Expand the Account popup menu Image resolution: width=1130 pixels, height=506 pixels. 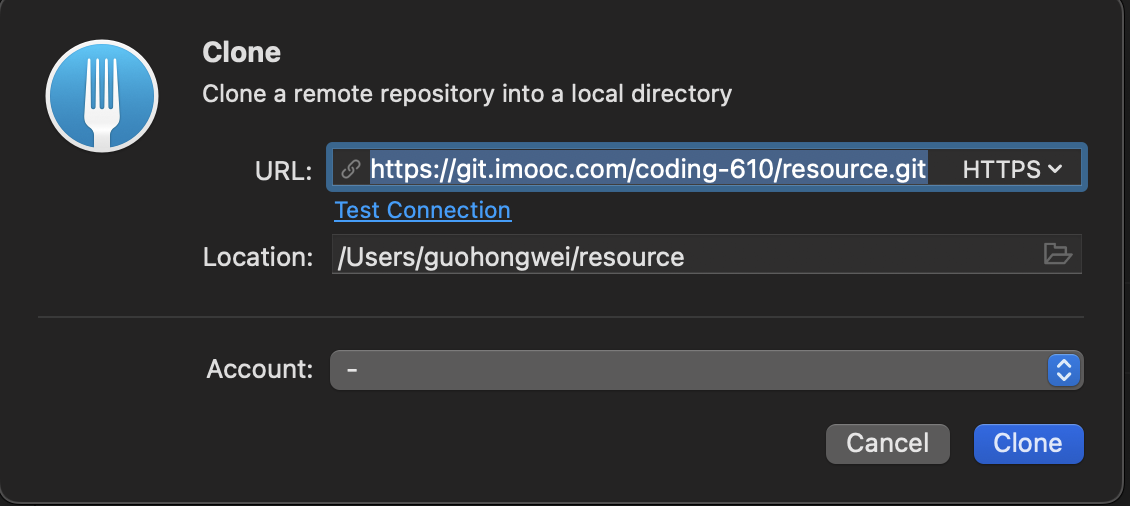pyautogui.click(x=706, y=370)
